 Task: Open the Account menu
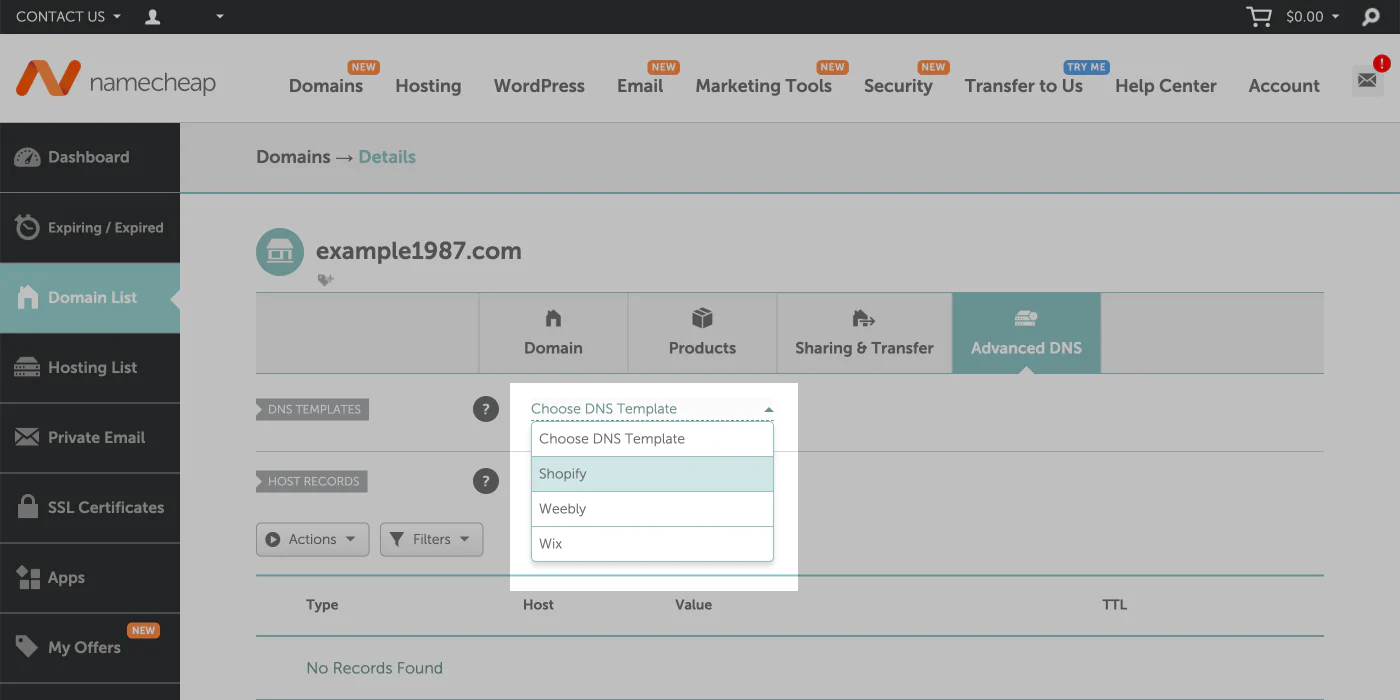click(1284, 86)
